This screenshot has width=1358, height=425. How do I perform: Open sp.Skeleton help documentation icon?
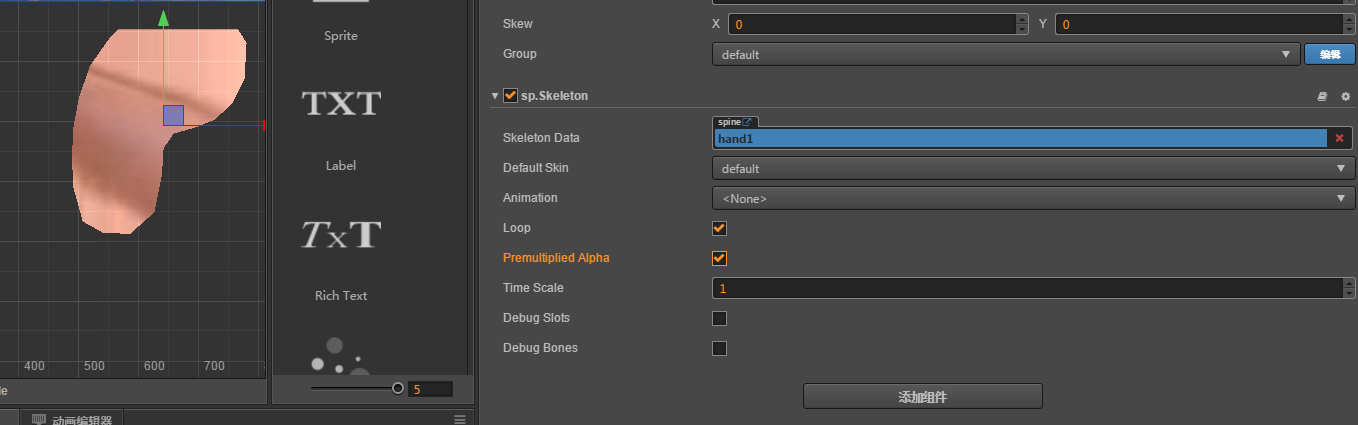click(1322, 96)
